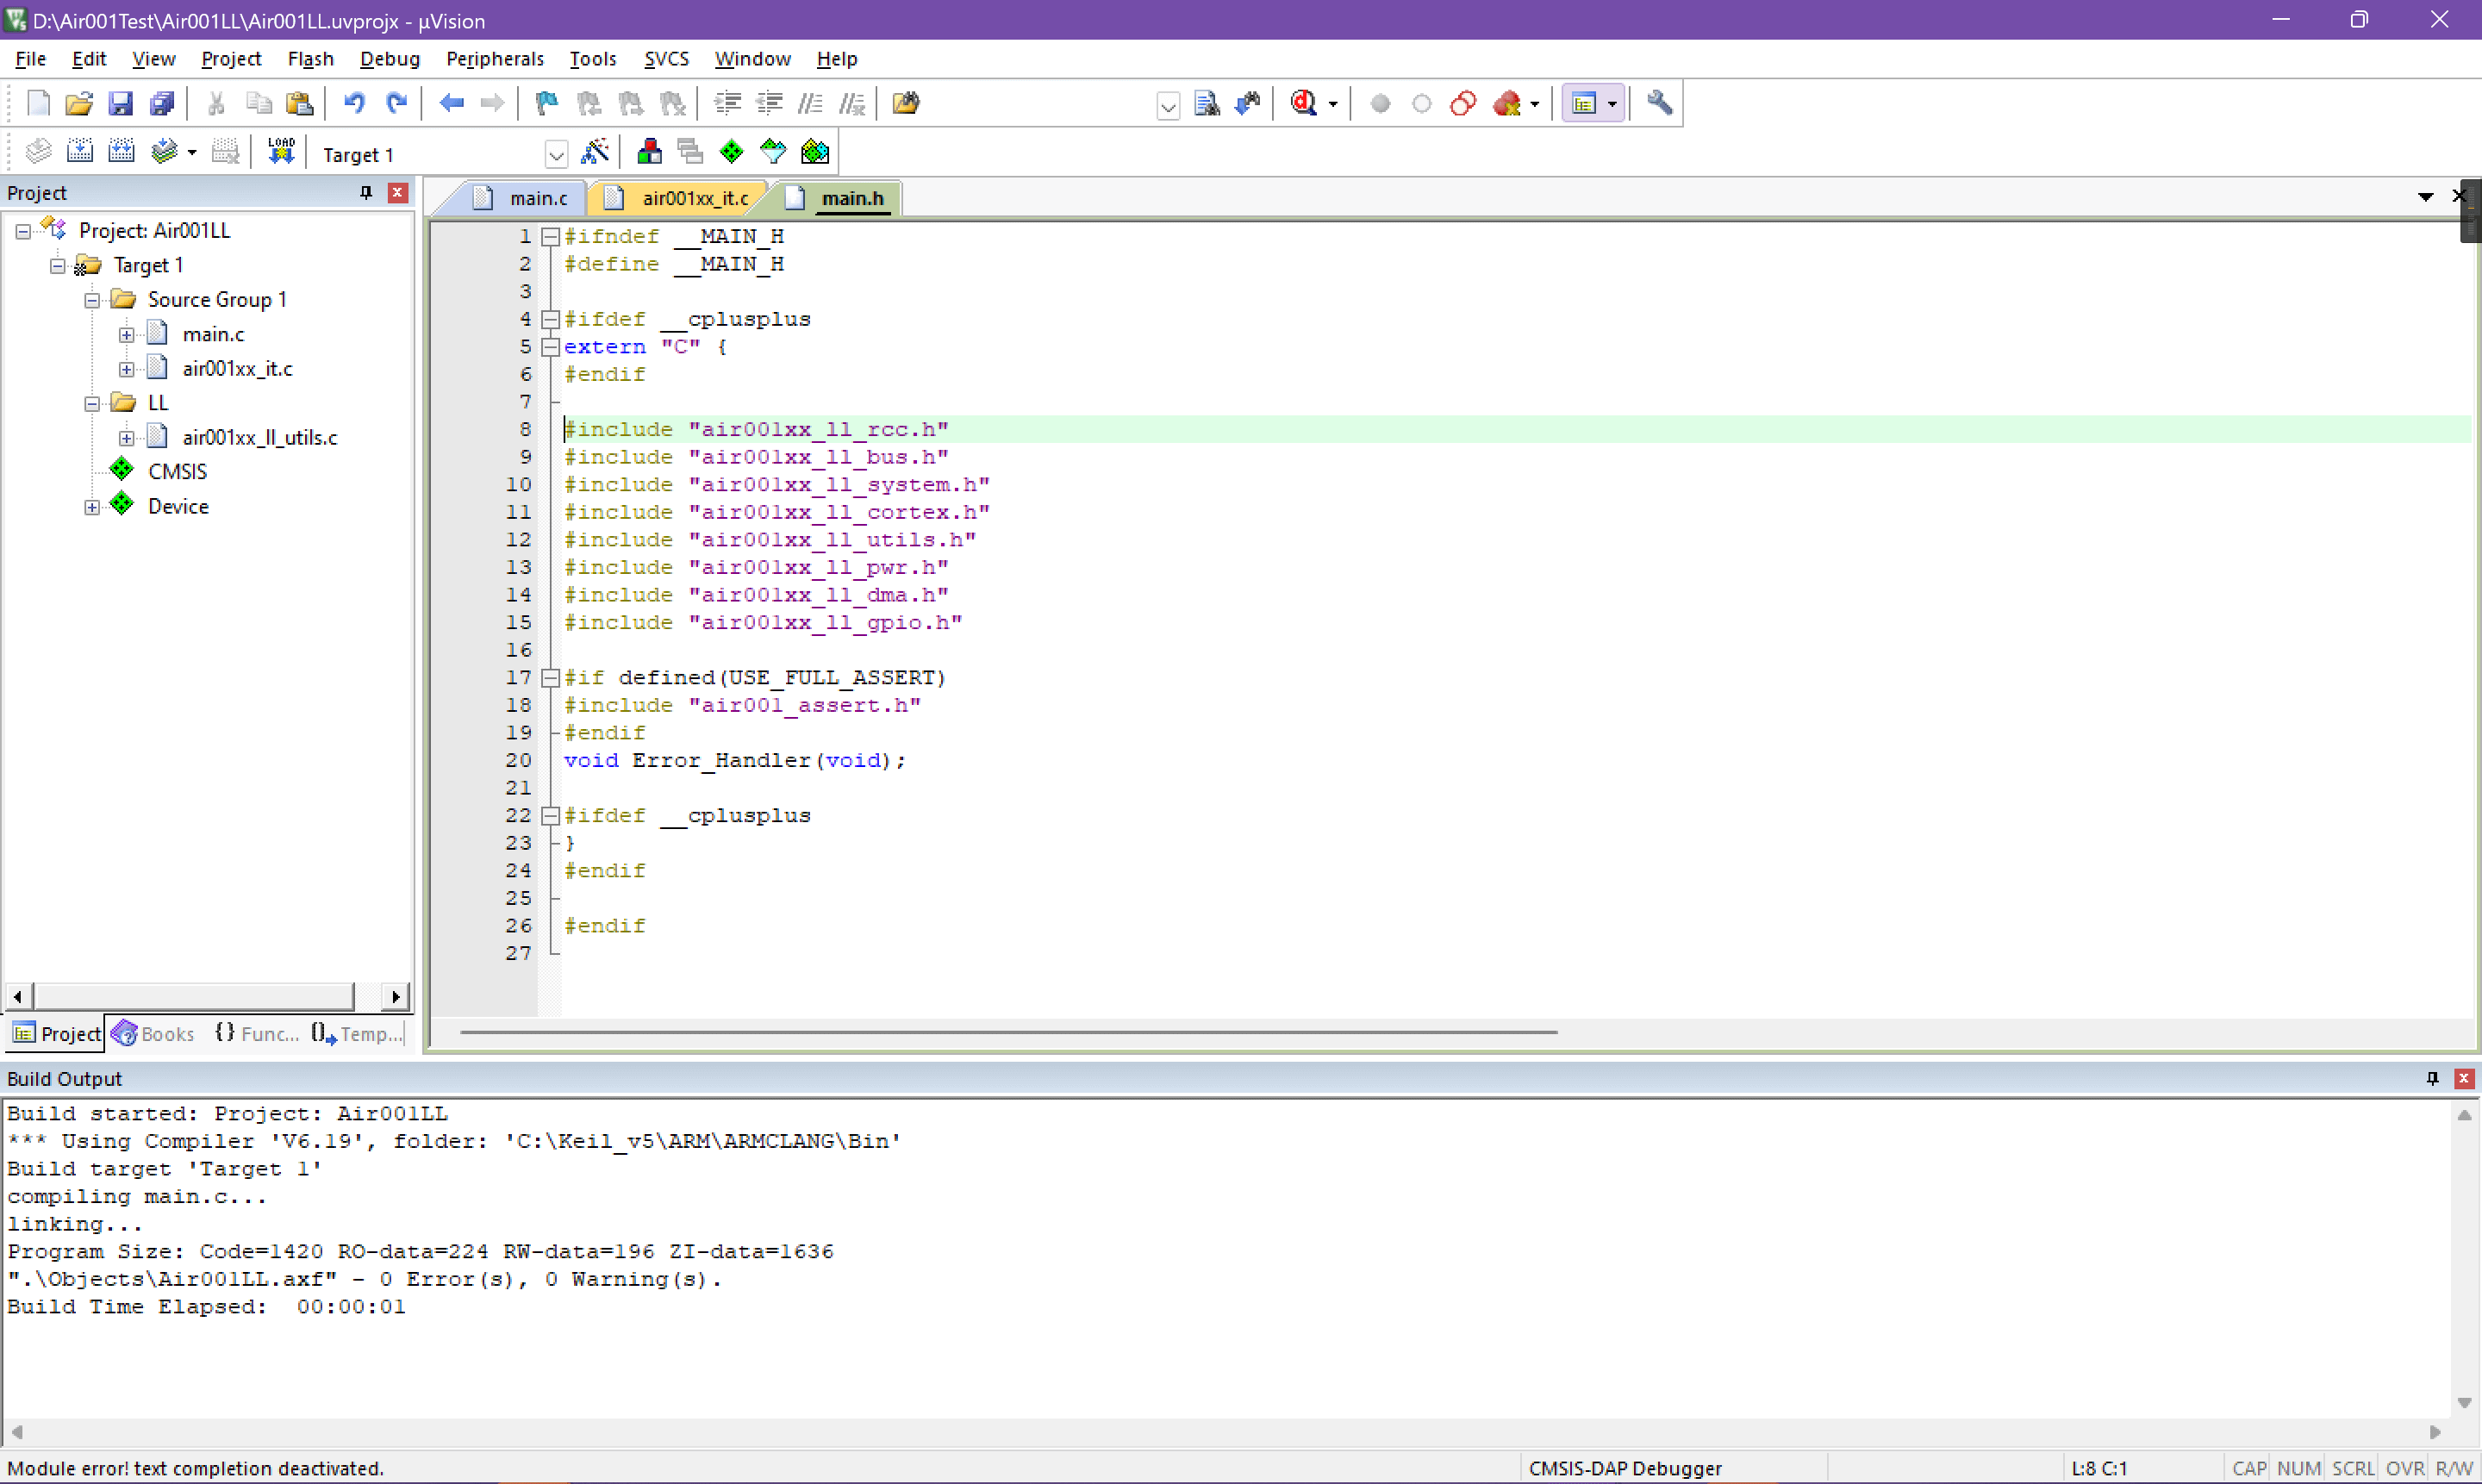
Task: Click the Build target icon
Action: tap(80, 152)
